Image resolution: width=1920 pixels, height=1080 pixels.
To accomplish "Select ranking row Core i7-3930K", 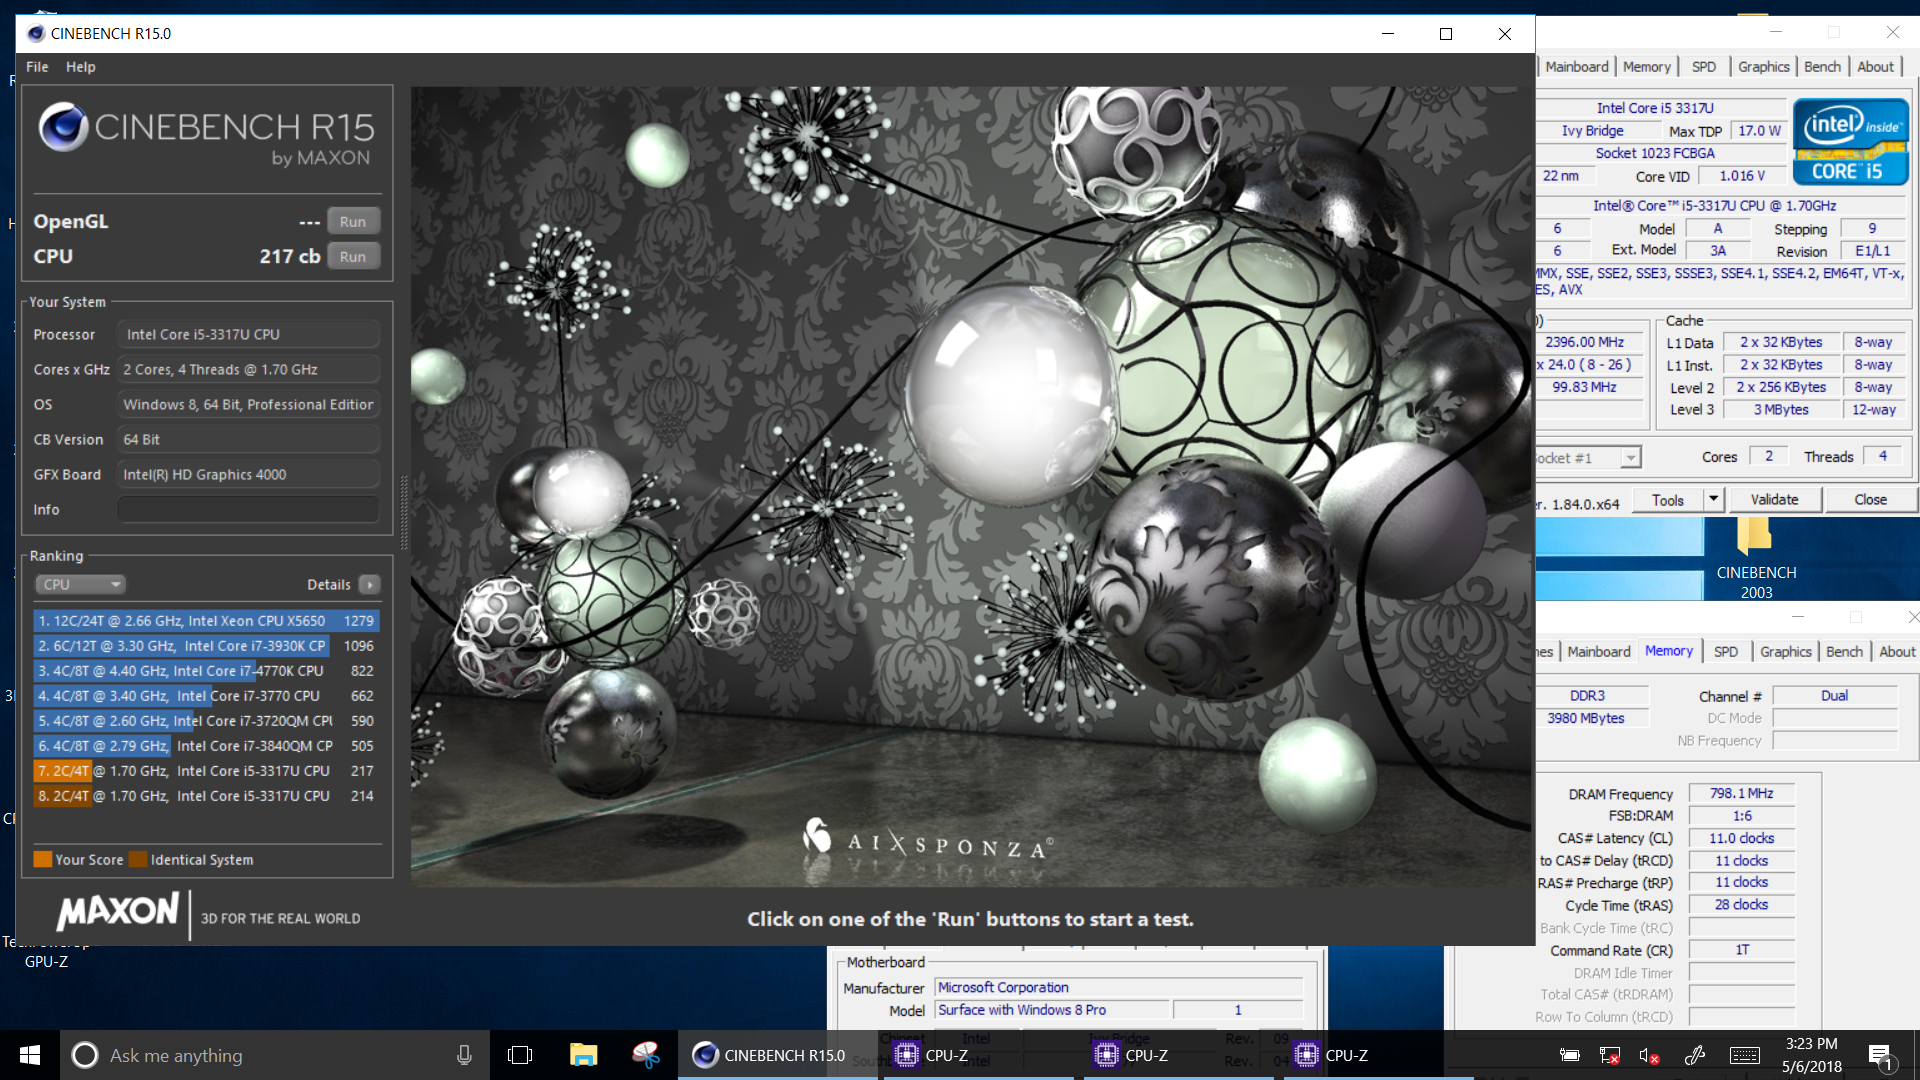I will click(206, 646).
